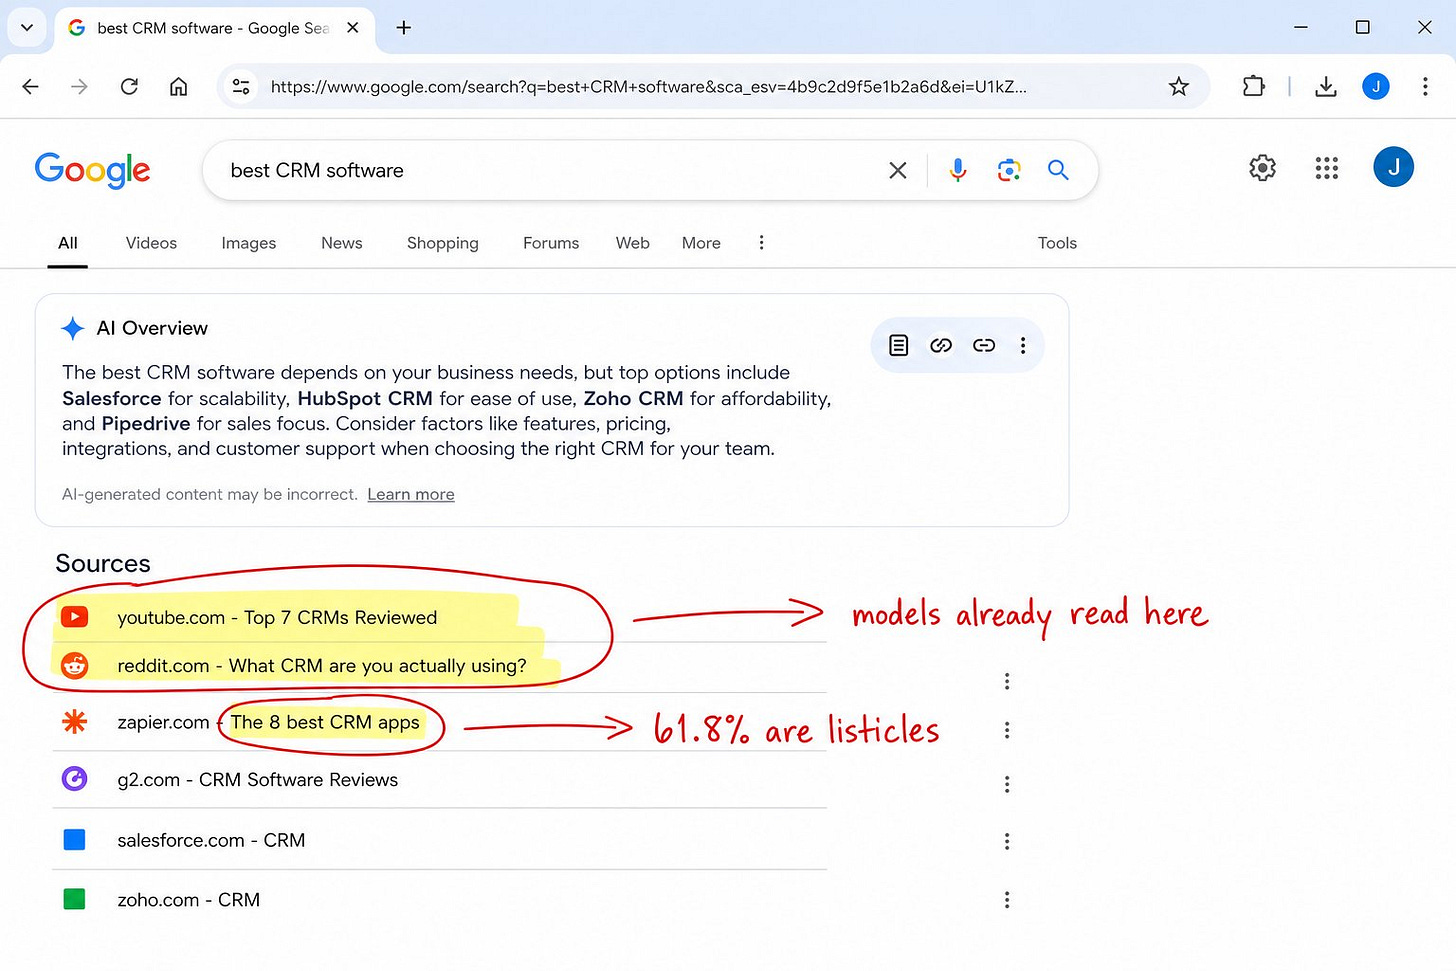1456x971 pixels.
Task: Open the More search filters
Action: [701, 243]
